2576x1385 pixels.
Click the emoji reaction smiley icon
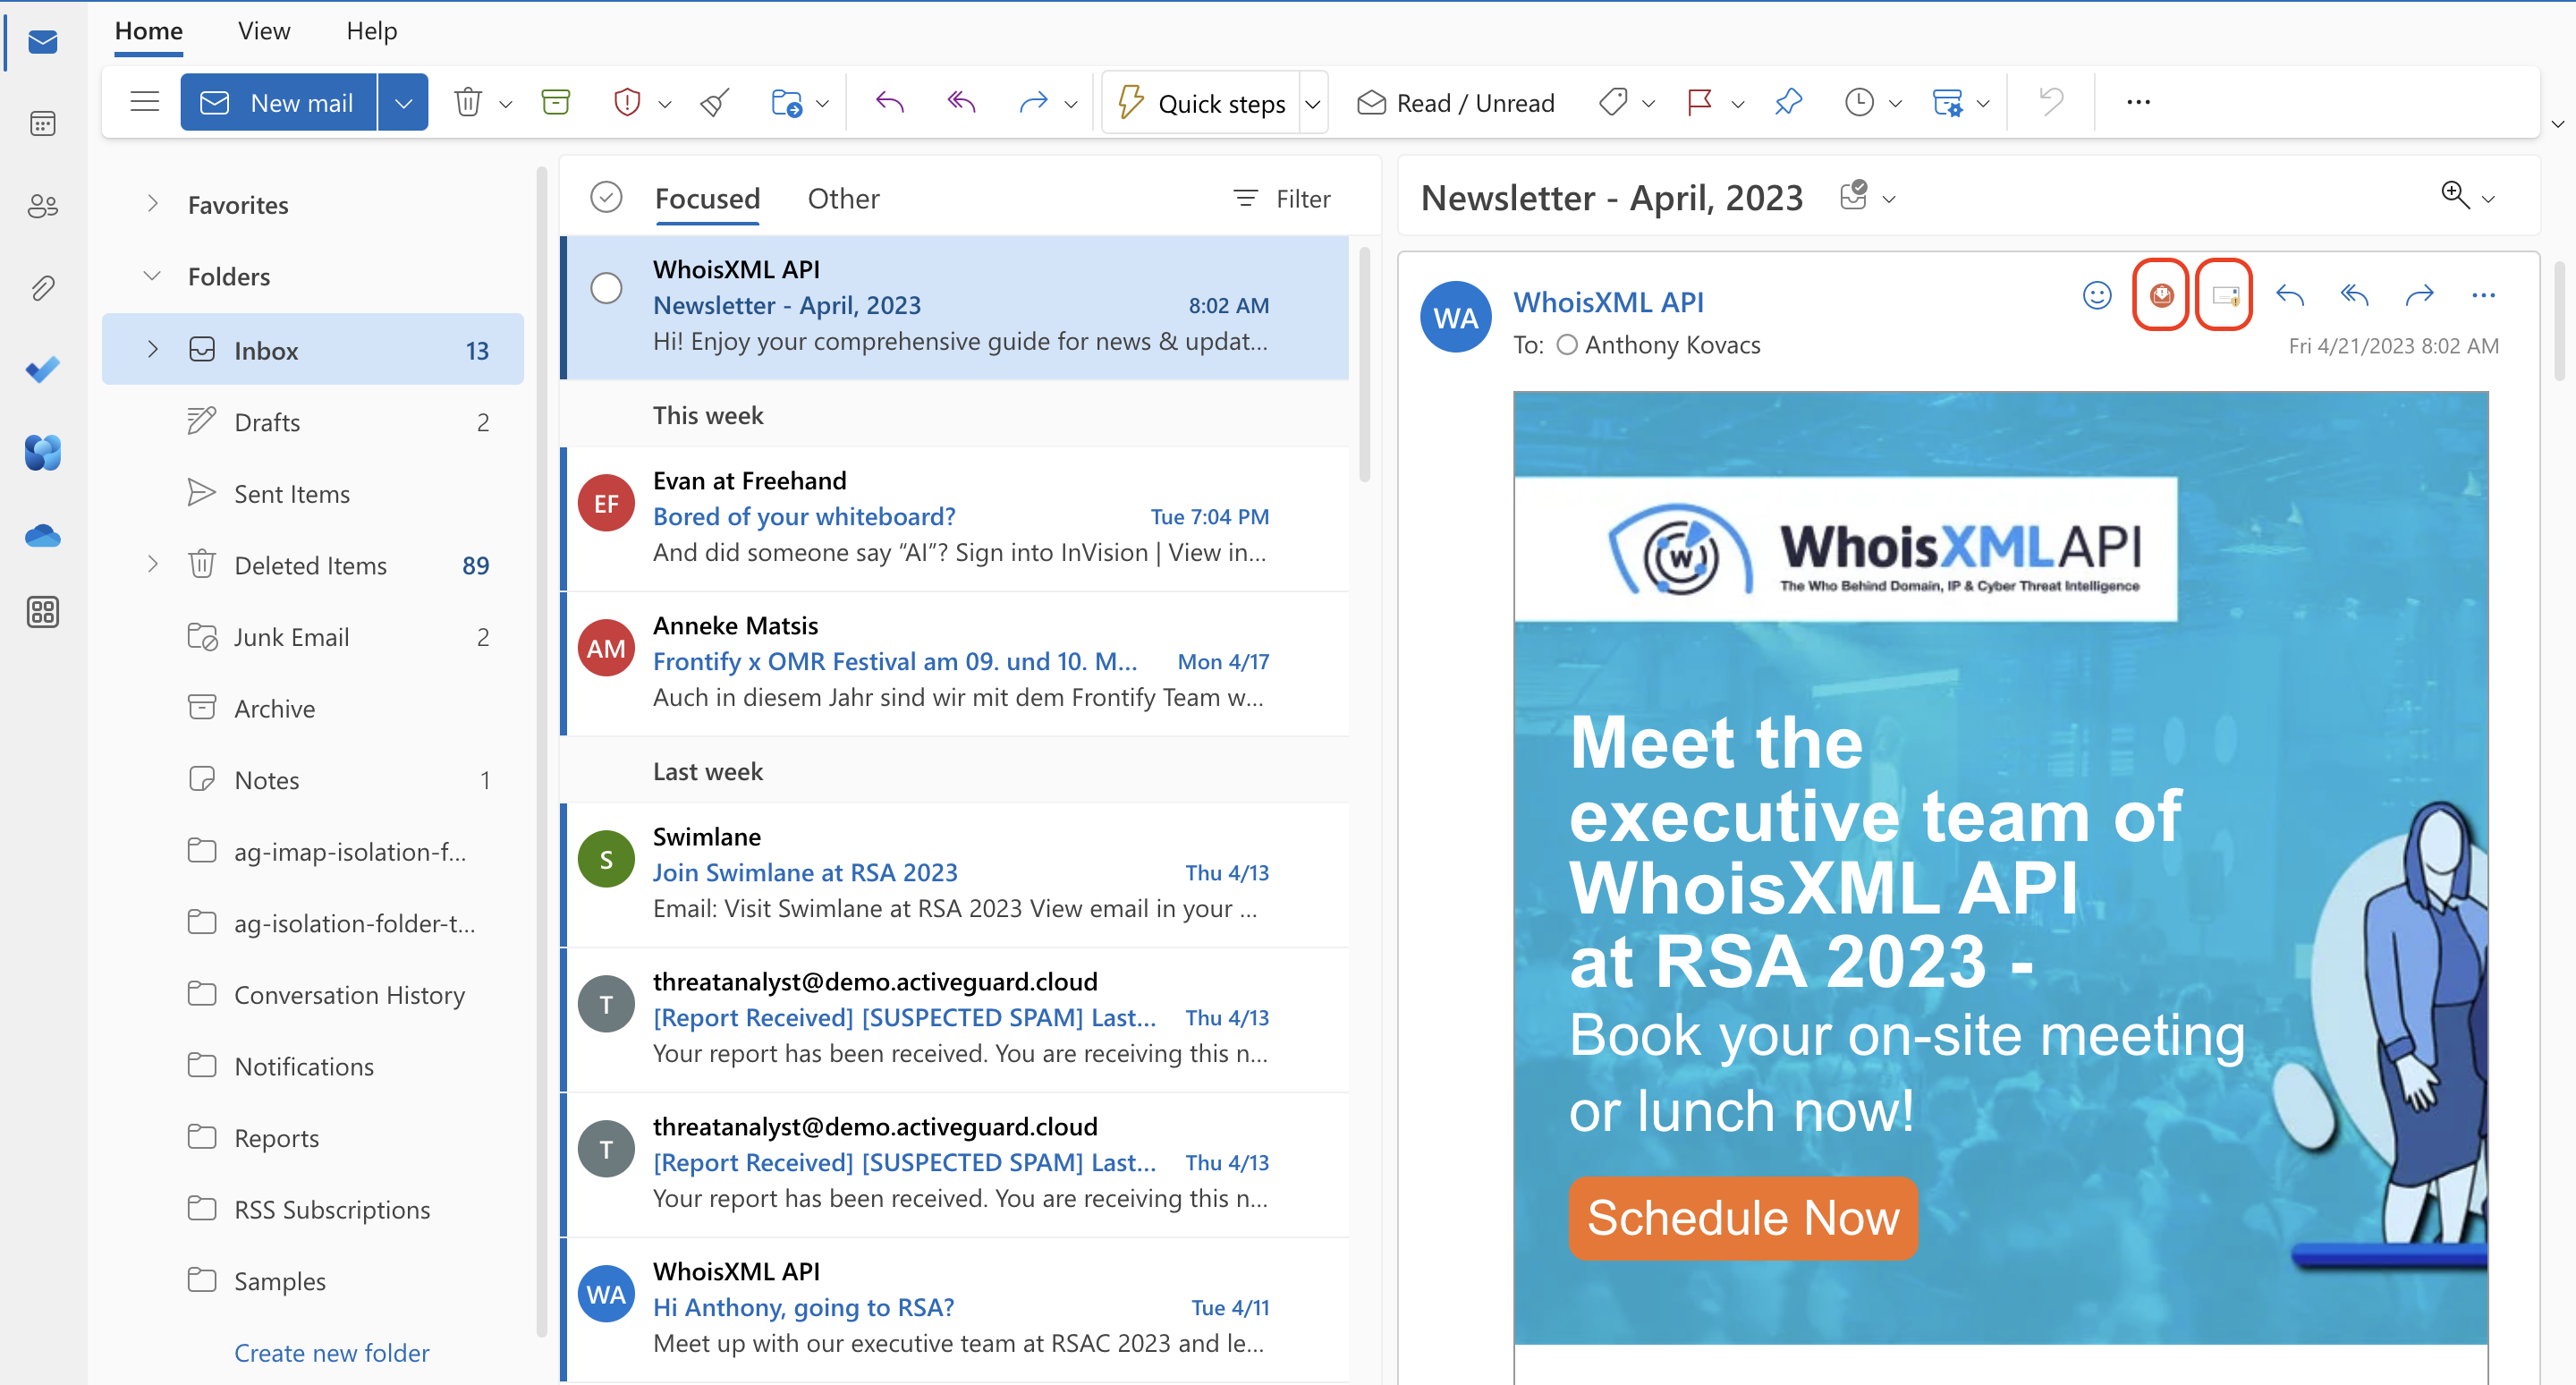click(x=2097, y=295)
